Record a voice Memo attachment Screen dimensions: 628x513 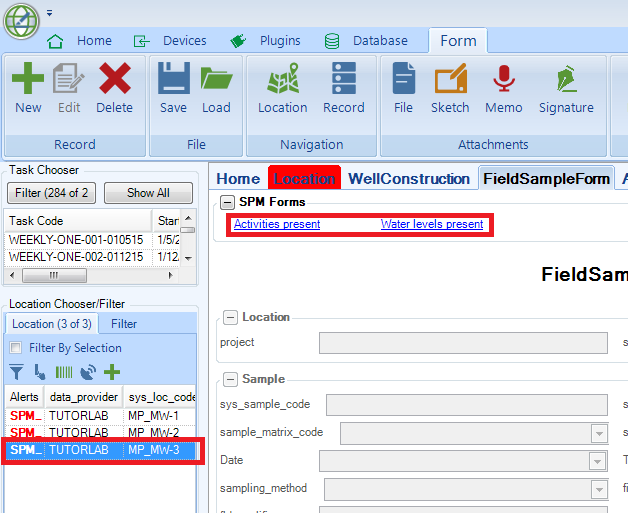click(504, 88)
